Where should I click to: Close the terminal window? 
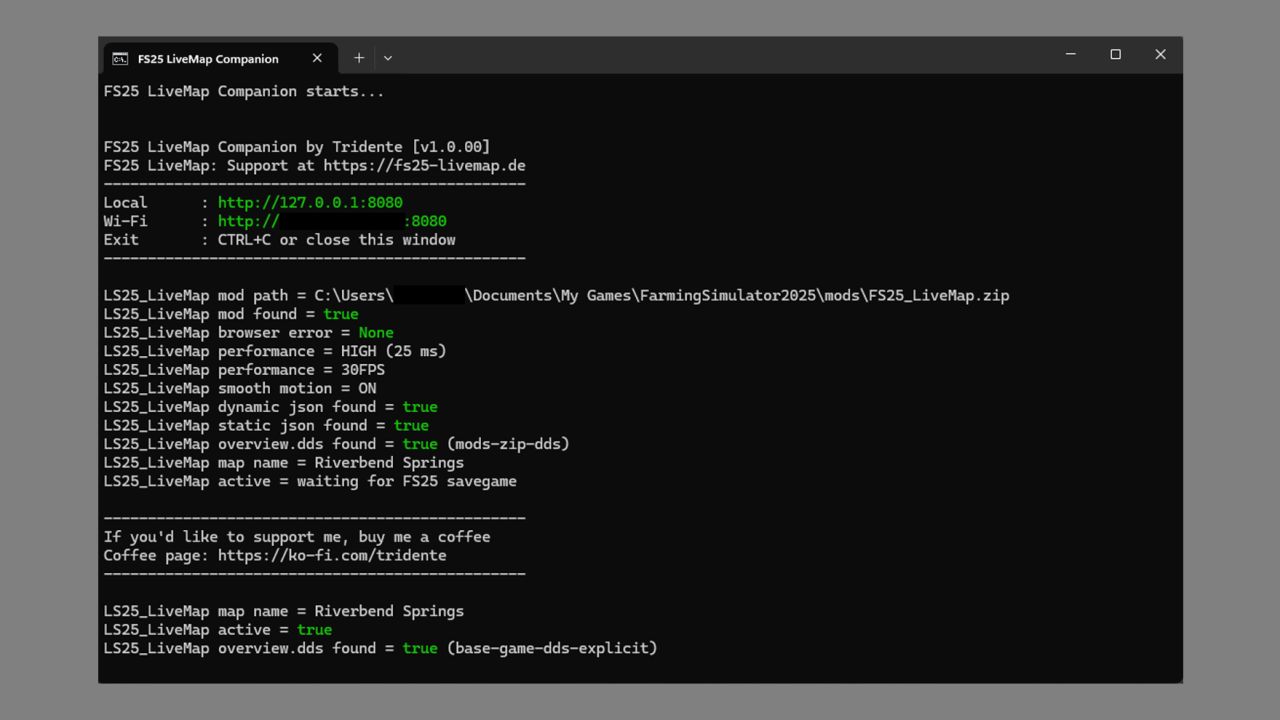(x=1160, y=54)
